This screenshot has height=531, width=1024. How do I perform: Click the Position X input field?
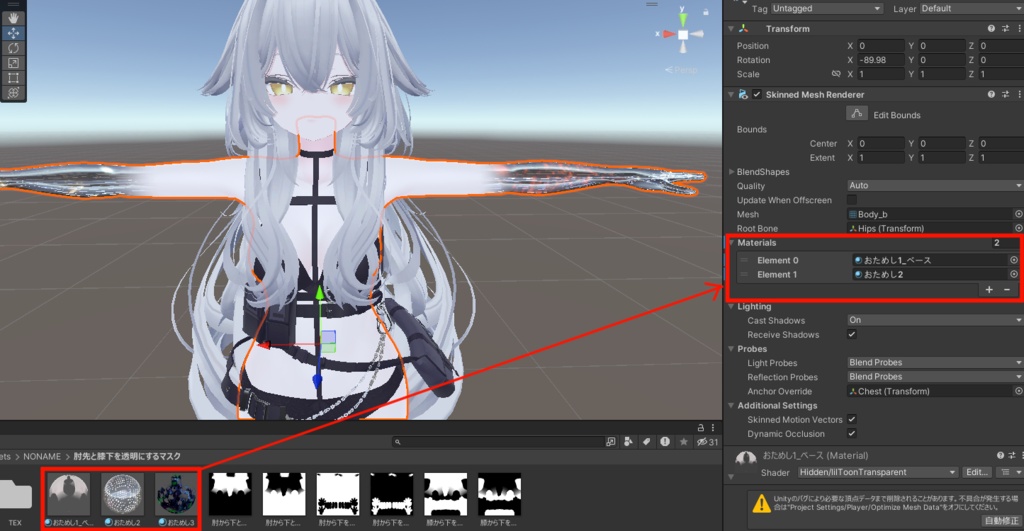click(x=881, y=46)
